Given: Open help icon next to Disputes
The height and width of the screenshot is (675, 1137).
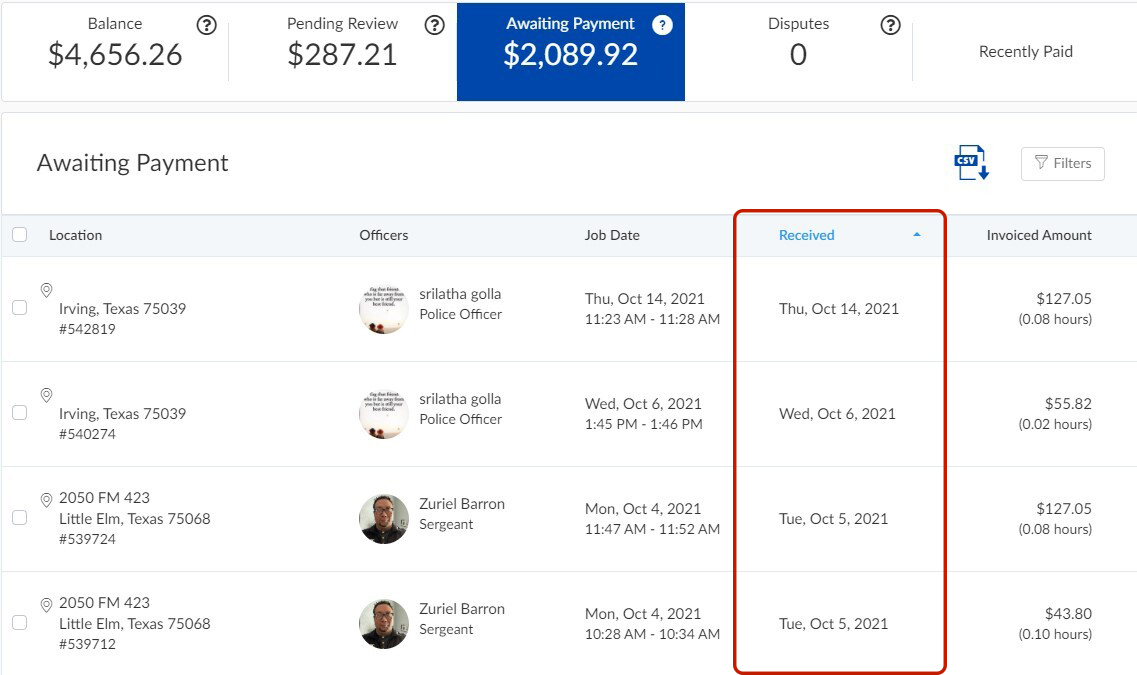Looking at the screenshot, I should tap(890, 25).
